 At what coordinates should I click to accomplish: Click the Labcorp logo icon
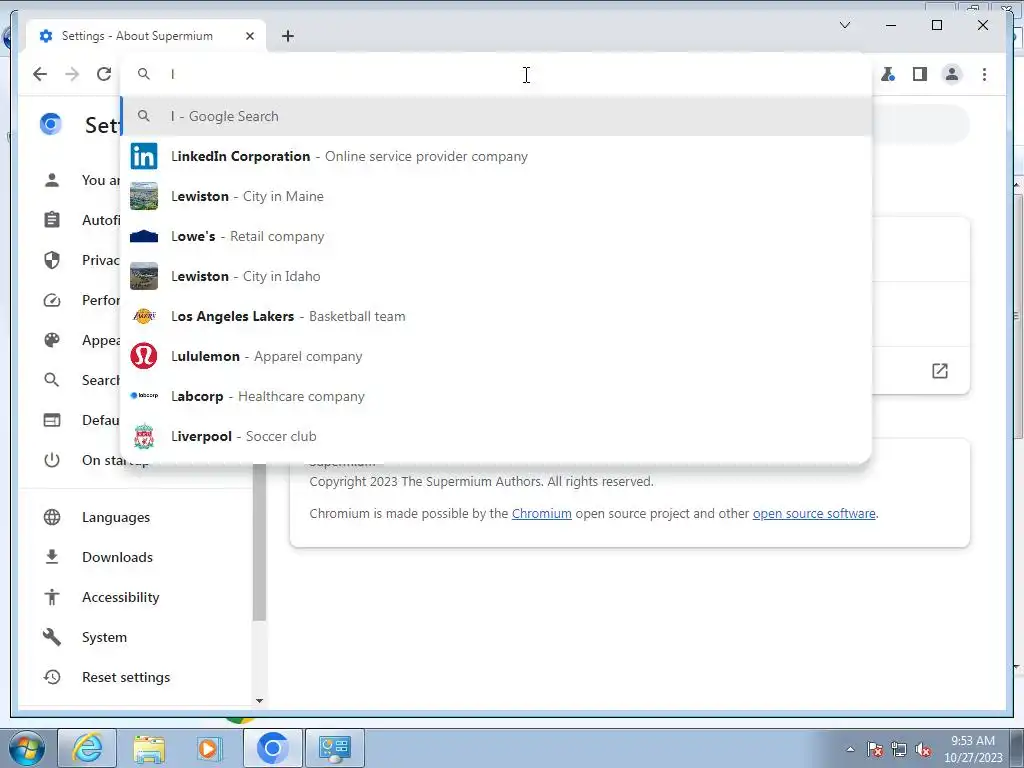144,396
